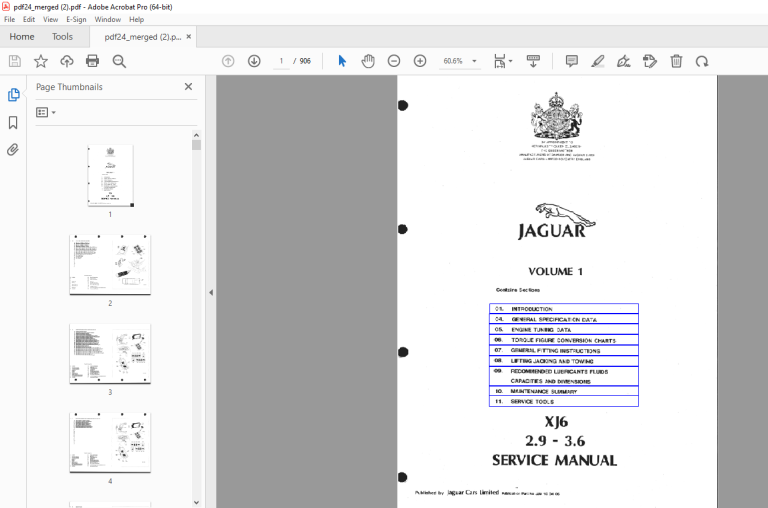
Task: Follow LIFTING JACKING AND TOWING link
Action: (564, 361)
